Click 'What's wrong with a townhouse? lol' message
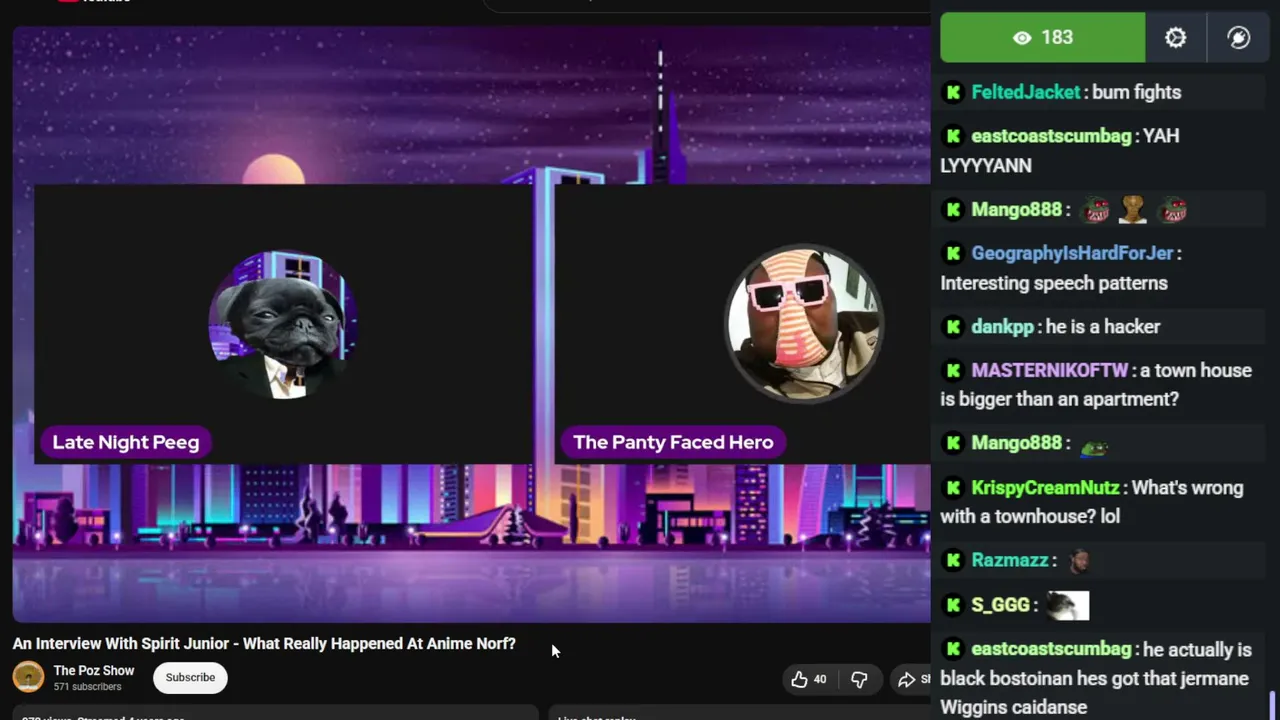This screenshot has width=1280, height=720. (x=1092, y=502)
